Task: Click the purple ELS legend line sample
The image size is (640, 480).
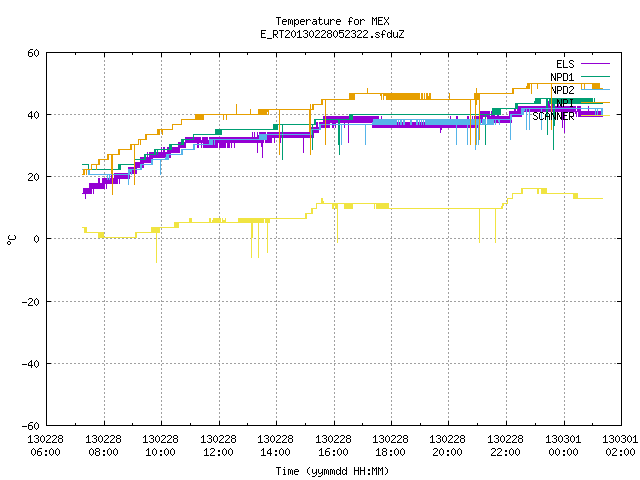Action: click(x=595, y=64)
